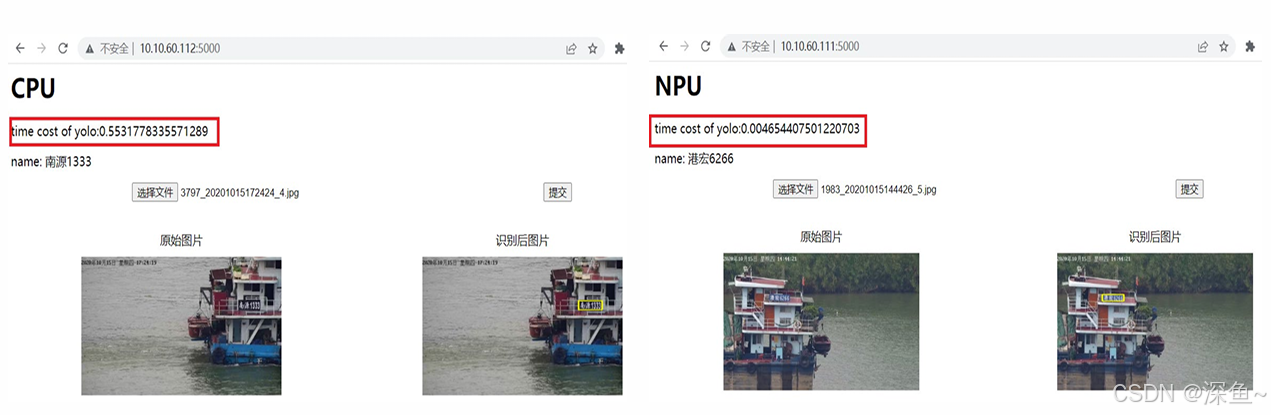This screenshot has height=415, width=1271.
Task: Click 不安全 label in NPU address bar
Action: tap(756, 47)
